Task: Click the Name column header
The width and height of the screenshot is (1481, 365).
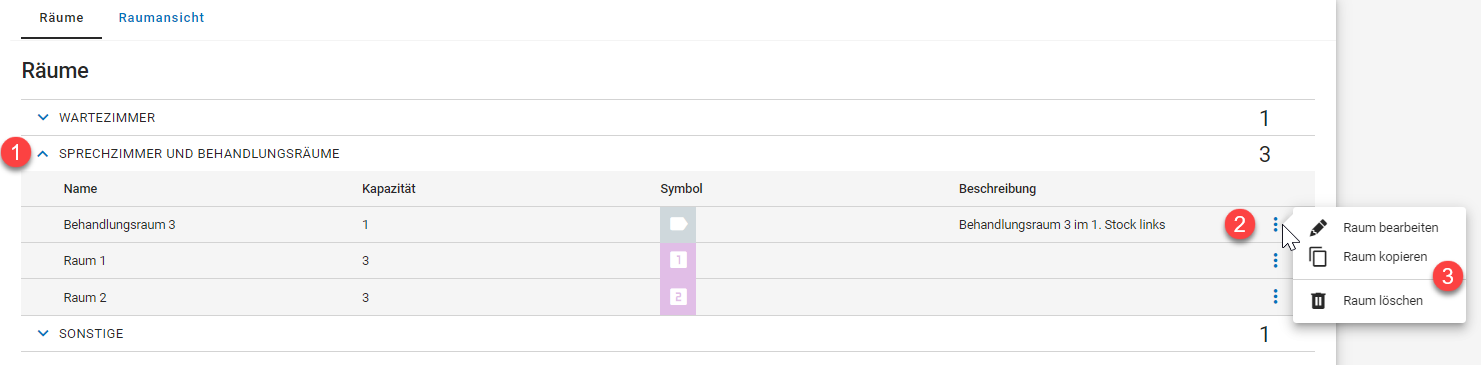Action: click(x=80, y=188)
